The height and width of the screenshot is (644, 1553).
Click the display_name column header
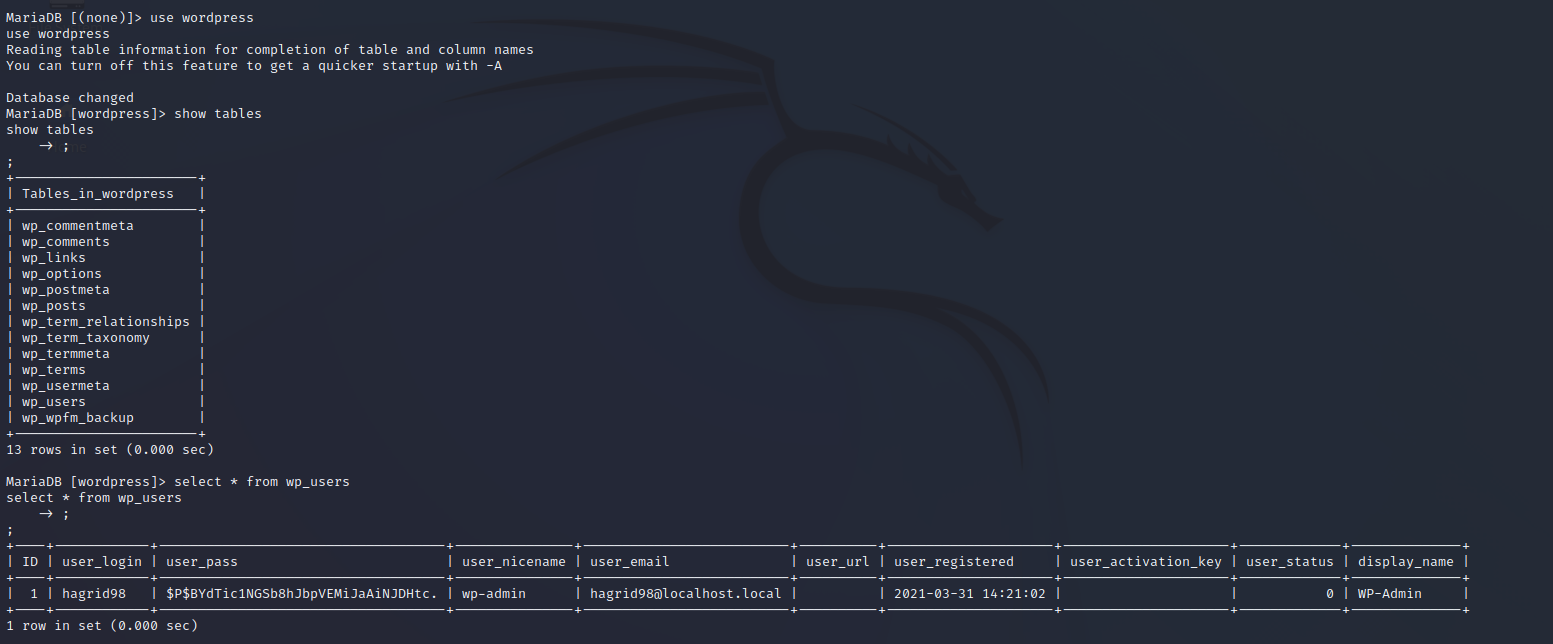1406,562
